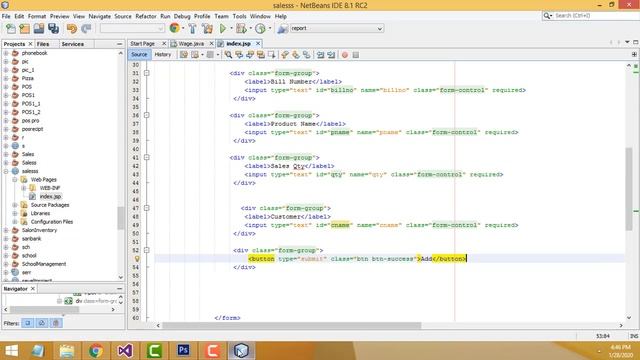
Task: Click the Shift Line Left icon
Action: click(320, 55)
